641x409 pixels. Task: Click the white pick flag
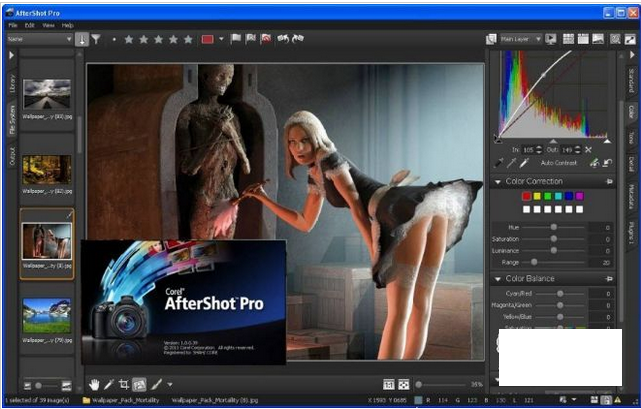coord(236,39)
